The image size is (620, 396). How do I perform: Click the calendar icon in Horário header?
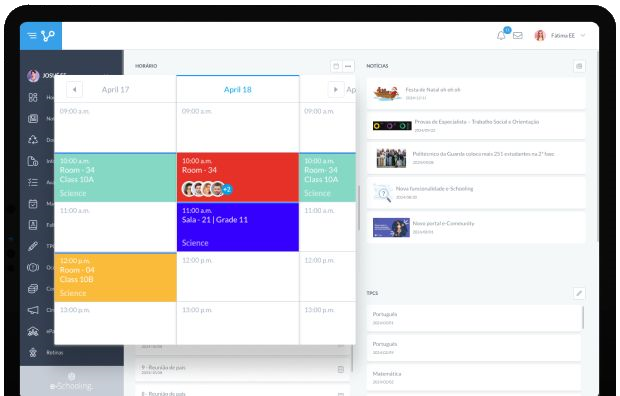[336, 66]
